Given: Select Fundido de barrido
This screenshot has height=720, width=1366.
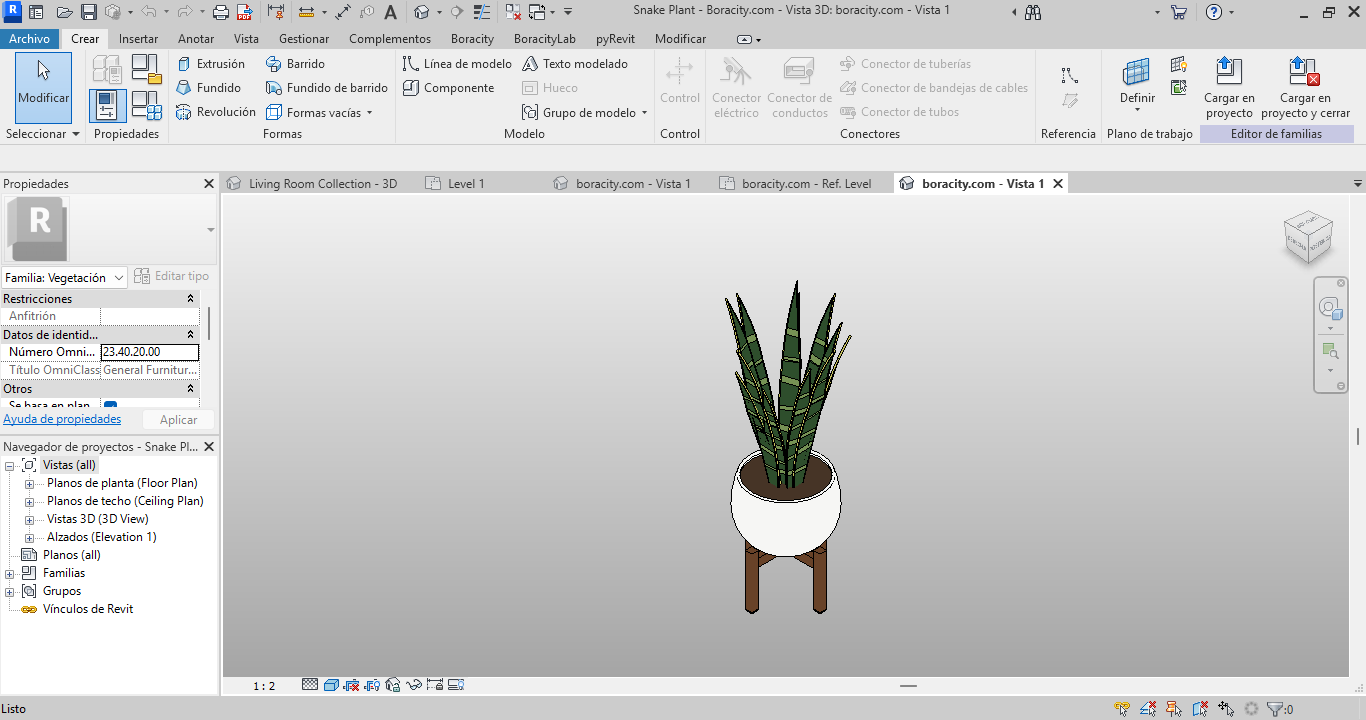Looking at the screenshot, I should point(327,88).
